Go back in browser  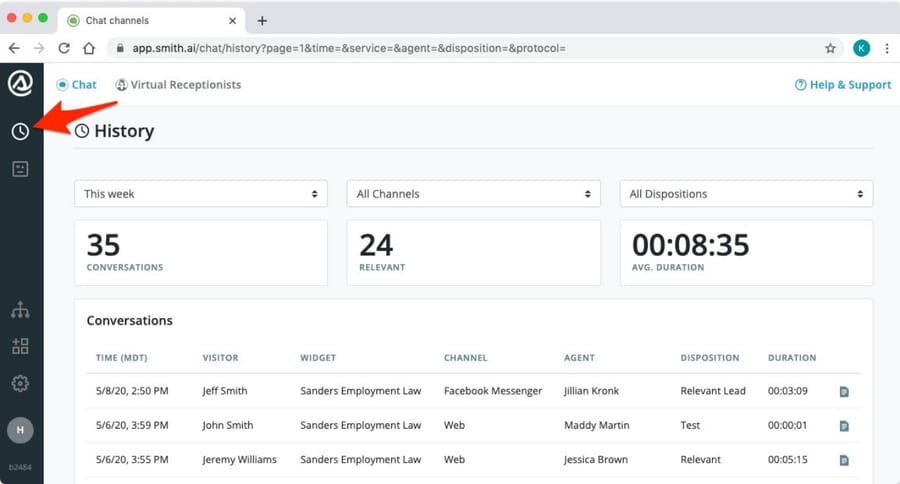pyautogui.click(x=14, y=48)
